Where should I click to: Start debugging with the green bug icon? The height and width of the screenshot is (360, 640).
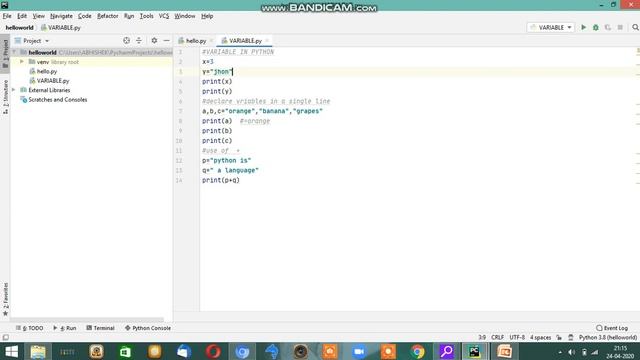(x=596, y=27)
